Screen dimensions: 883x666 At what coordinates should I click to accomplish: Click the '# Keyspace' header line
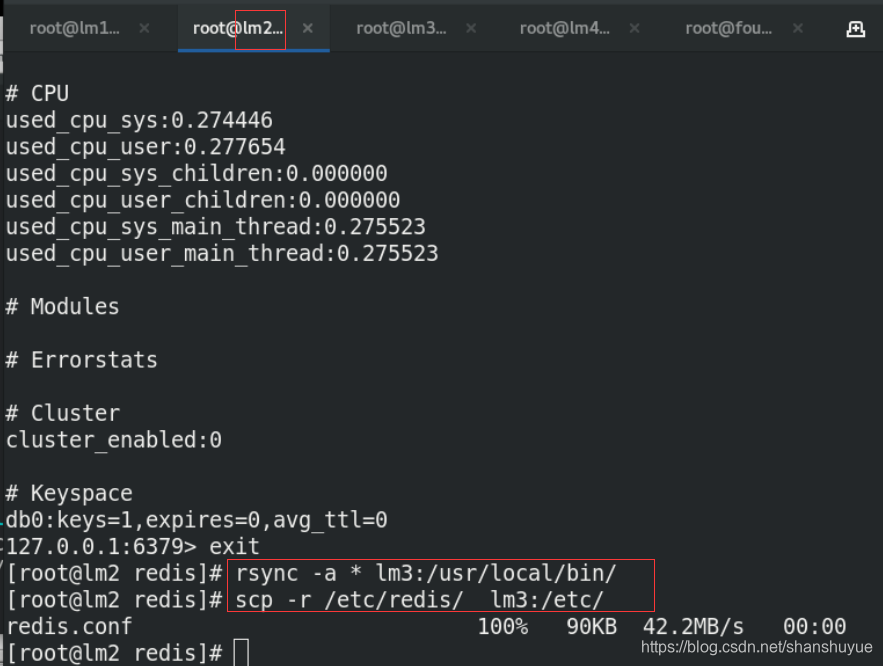pos(69,493)
